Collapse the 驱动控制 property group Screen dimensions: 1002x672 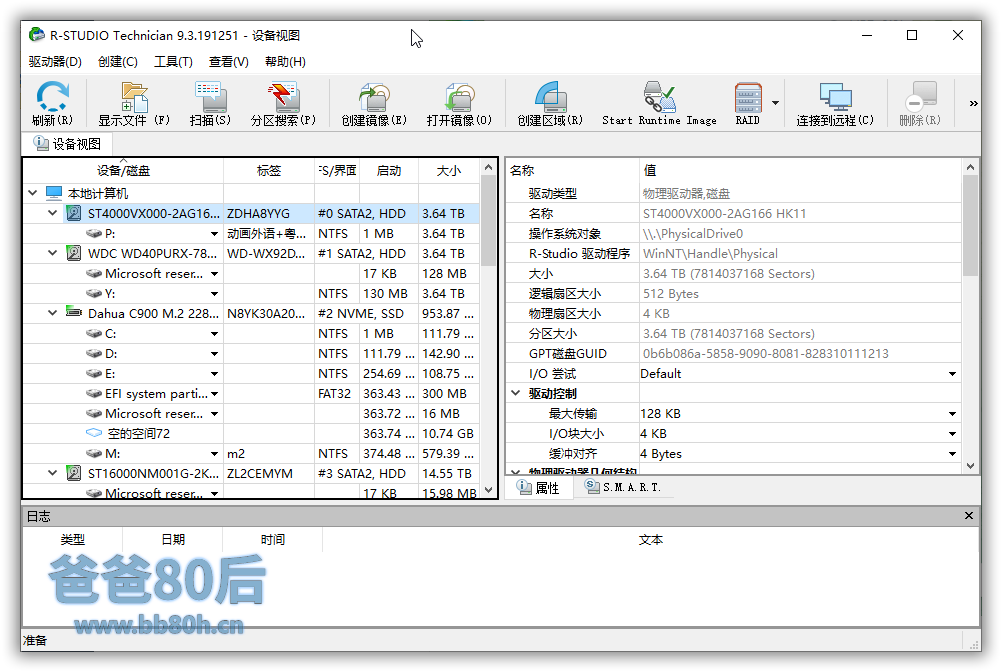(516, 393)
